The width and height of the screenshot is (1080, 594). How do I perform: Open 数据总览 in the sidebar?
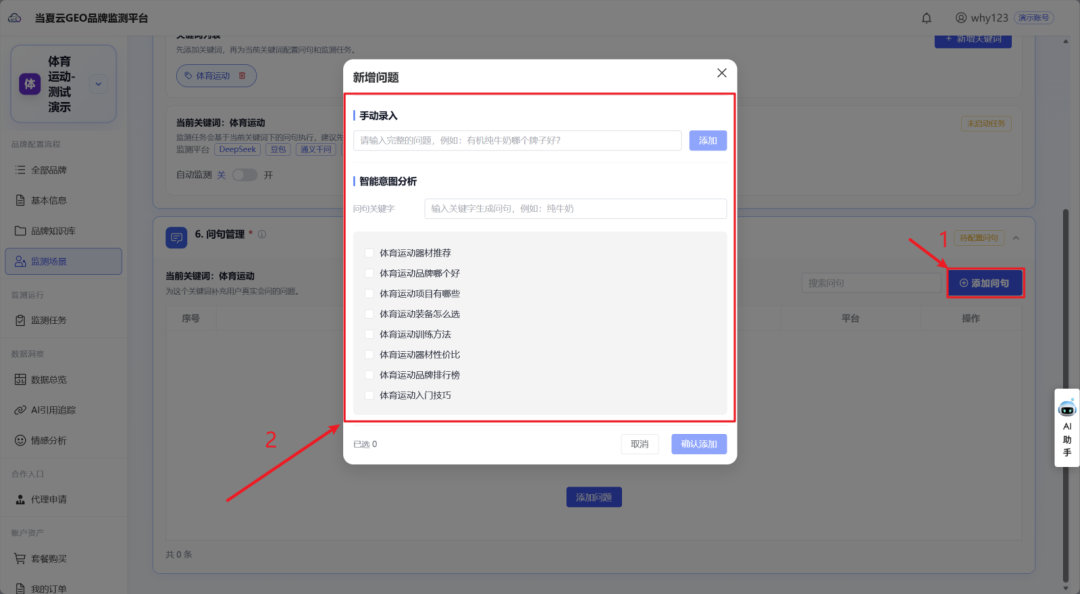tap(63, 380)
